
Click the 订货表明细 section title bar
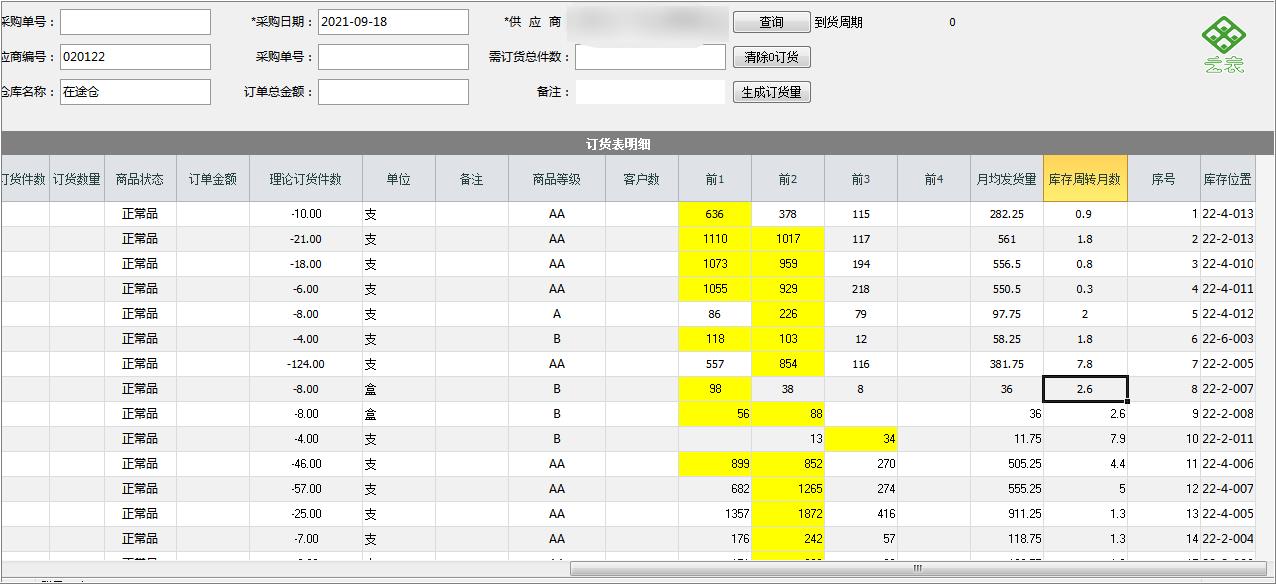(637, 144)
